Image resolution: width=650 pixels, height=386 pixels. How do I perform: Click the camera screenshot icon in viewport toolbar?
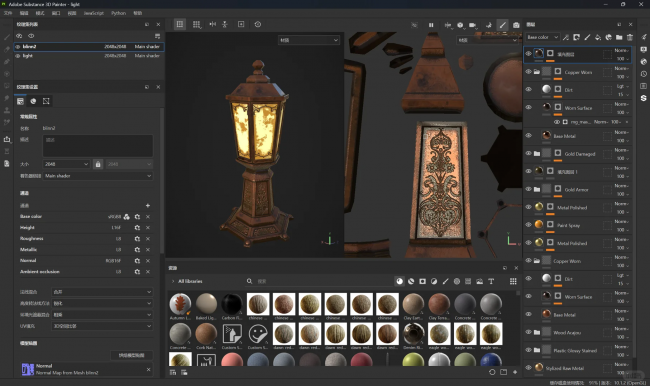click(516, 25)
